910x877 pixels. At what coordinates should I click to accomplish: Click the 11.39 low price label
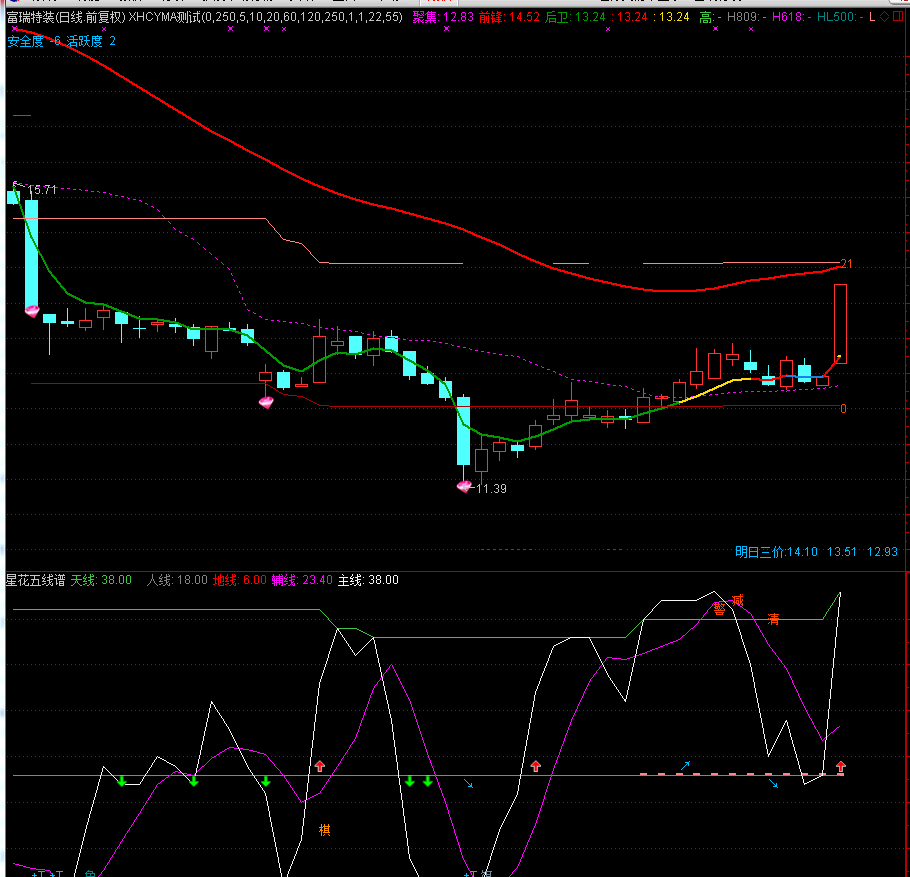pos(492,489)
